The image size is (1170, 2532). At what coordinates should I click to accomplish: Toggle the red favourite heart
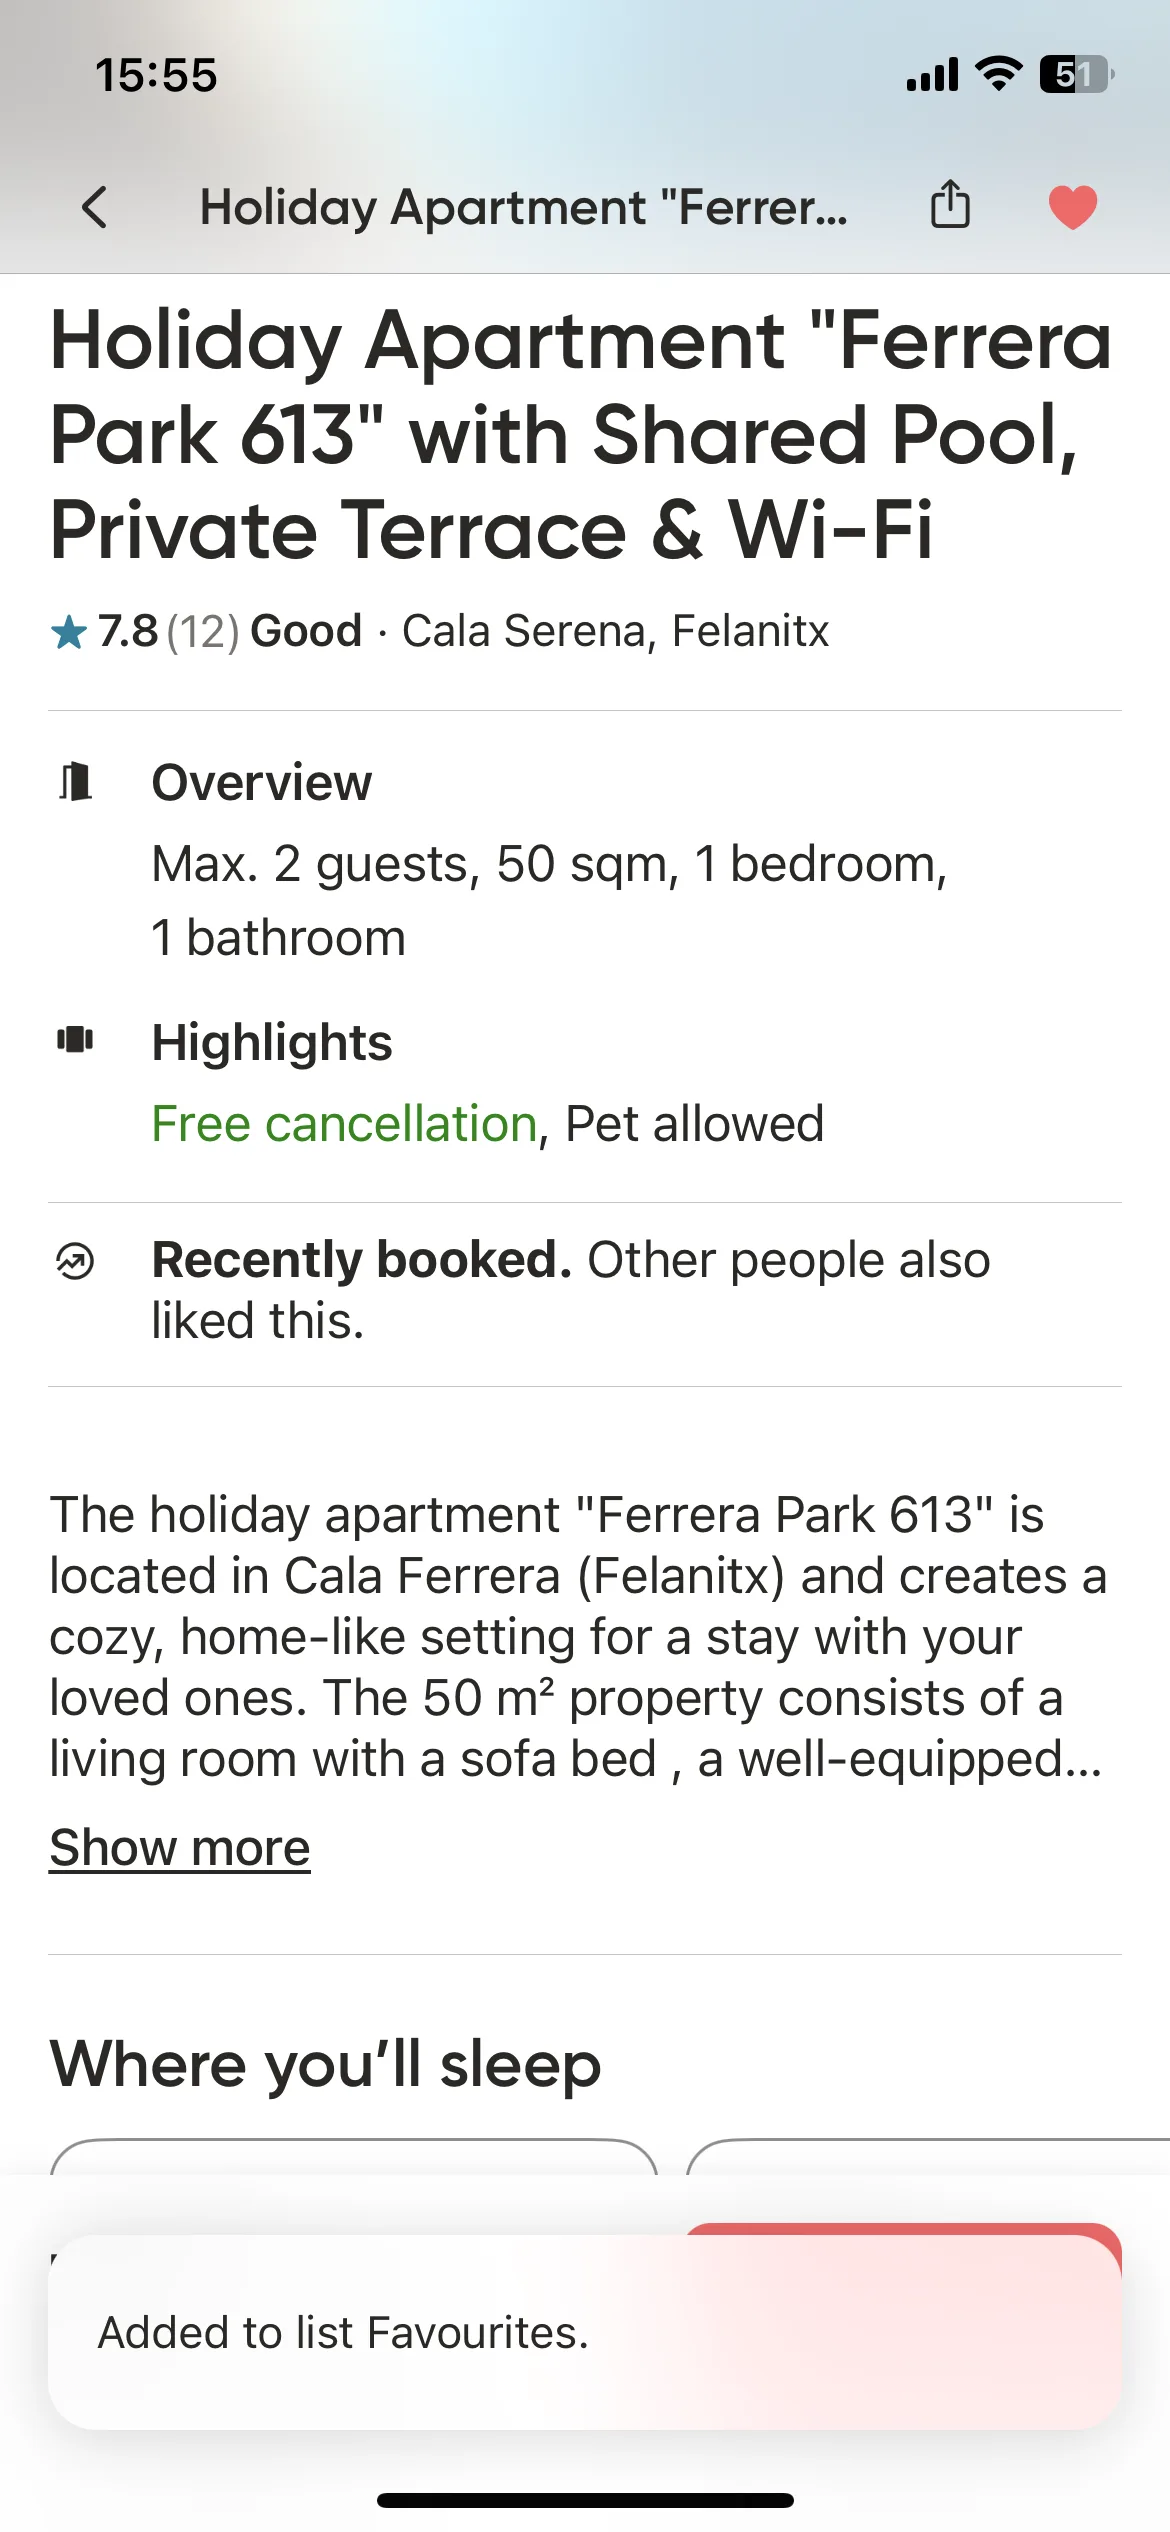coord(1073,208)
